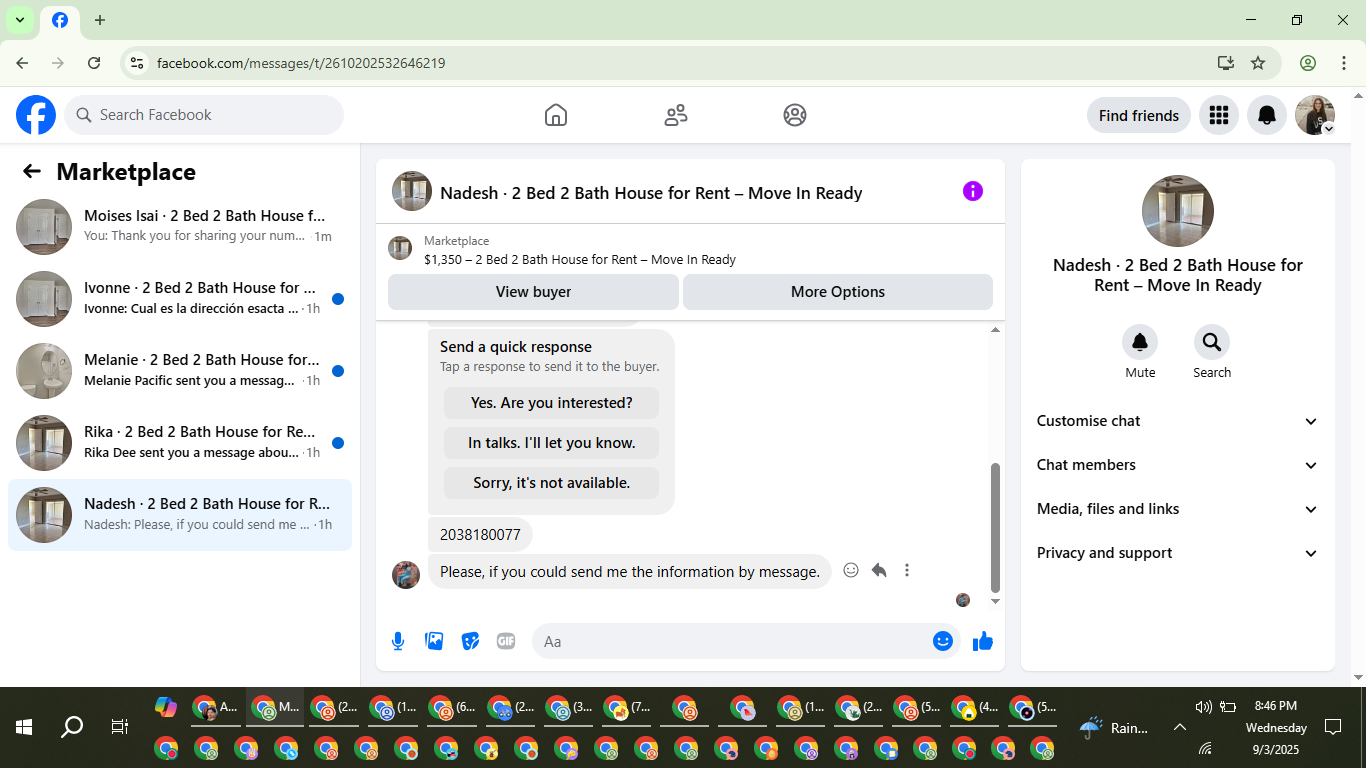Show hidden system tray icons
The height and width of the screenshot is (768, 1366).
coord(1180,728)
